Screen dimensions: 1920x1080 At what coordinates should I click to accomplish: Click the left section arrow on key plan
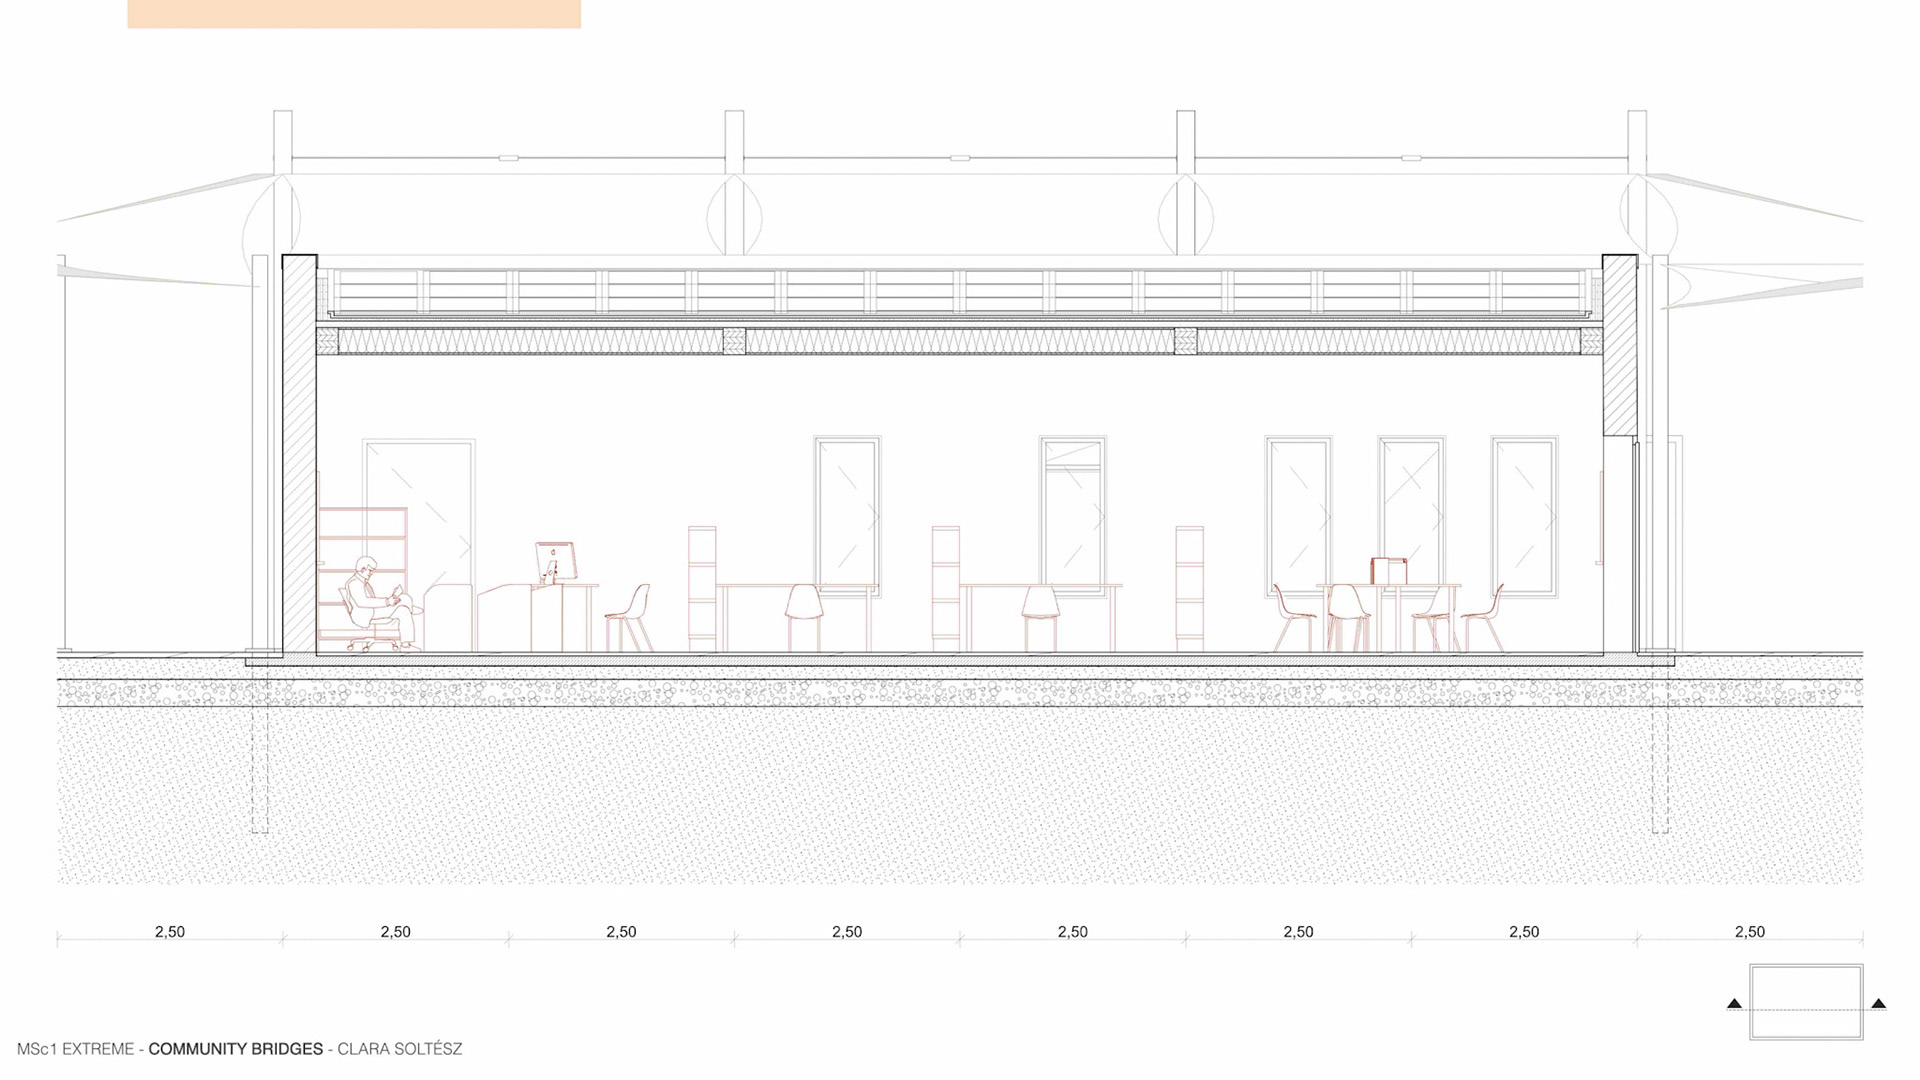point(1734,1003)
